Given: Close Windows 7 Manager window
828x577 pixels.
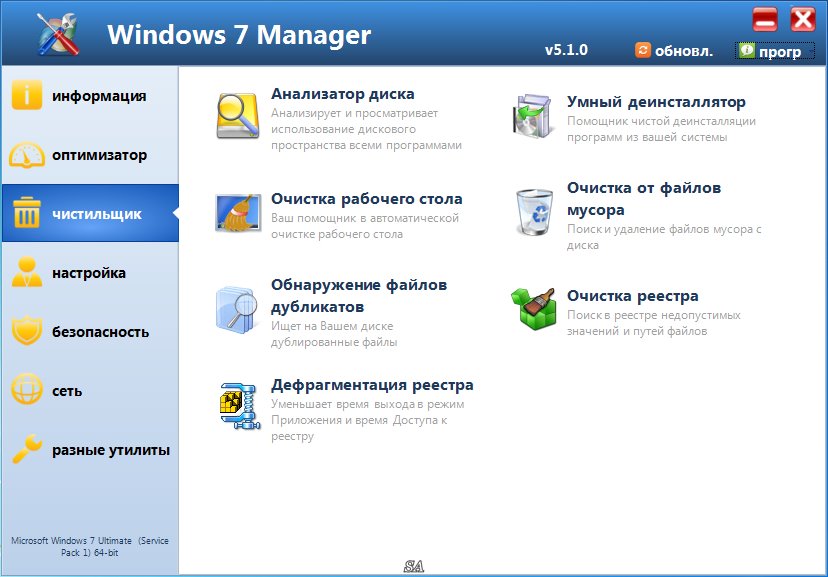Looking at the screenshot, I should pos(803,20).
